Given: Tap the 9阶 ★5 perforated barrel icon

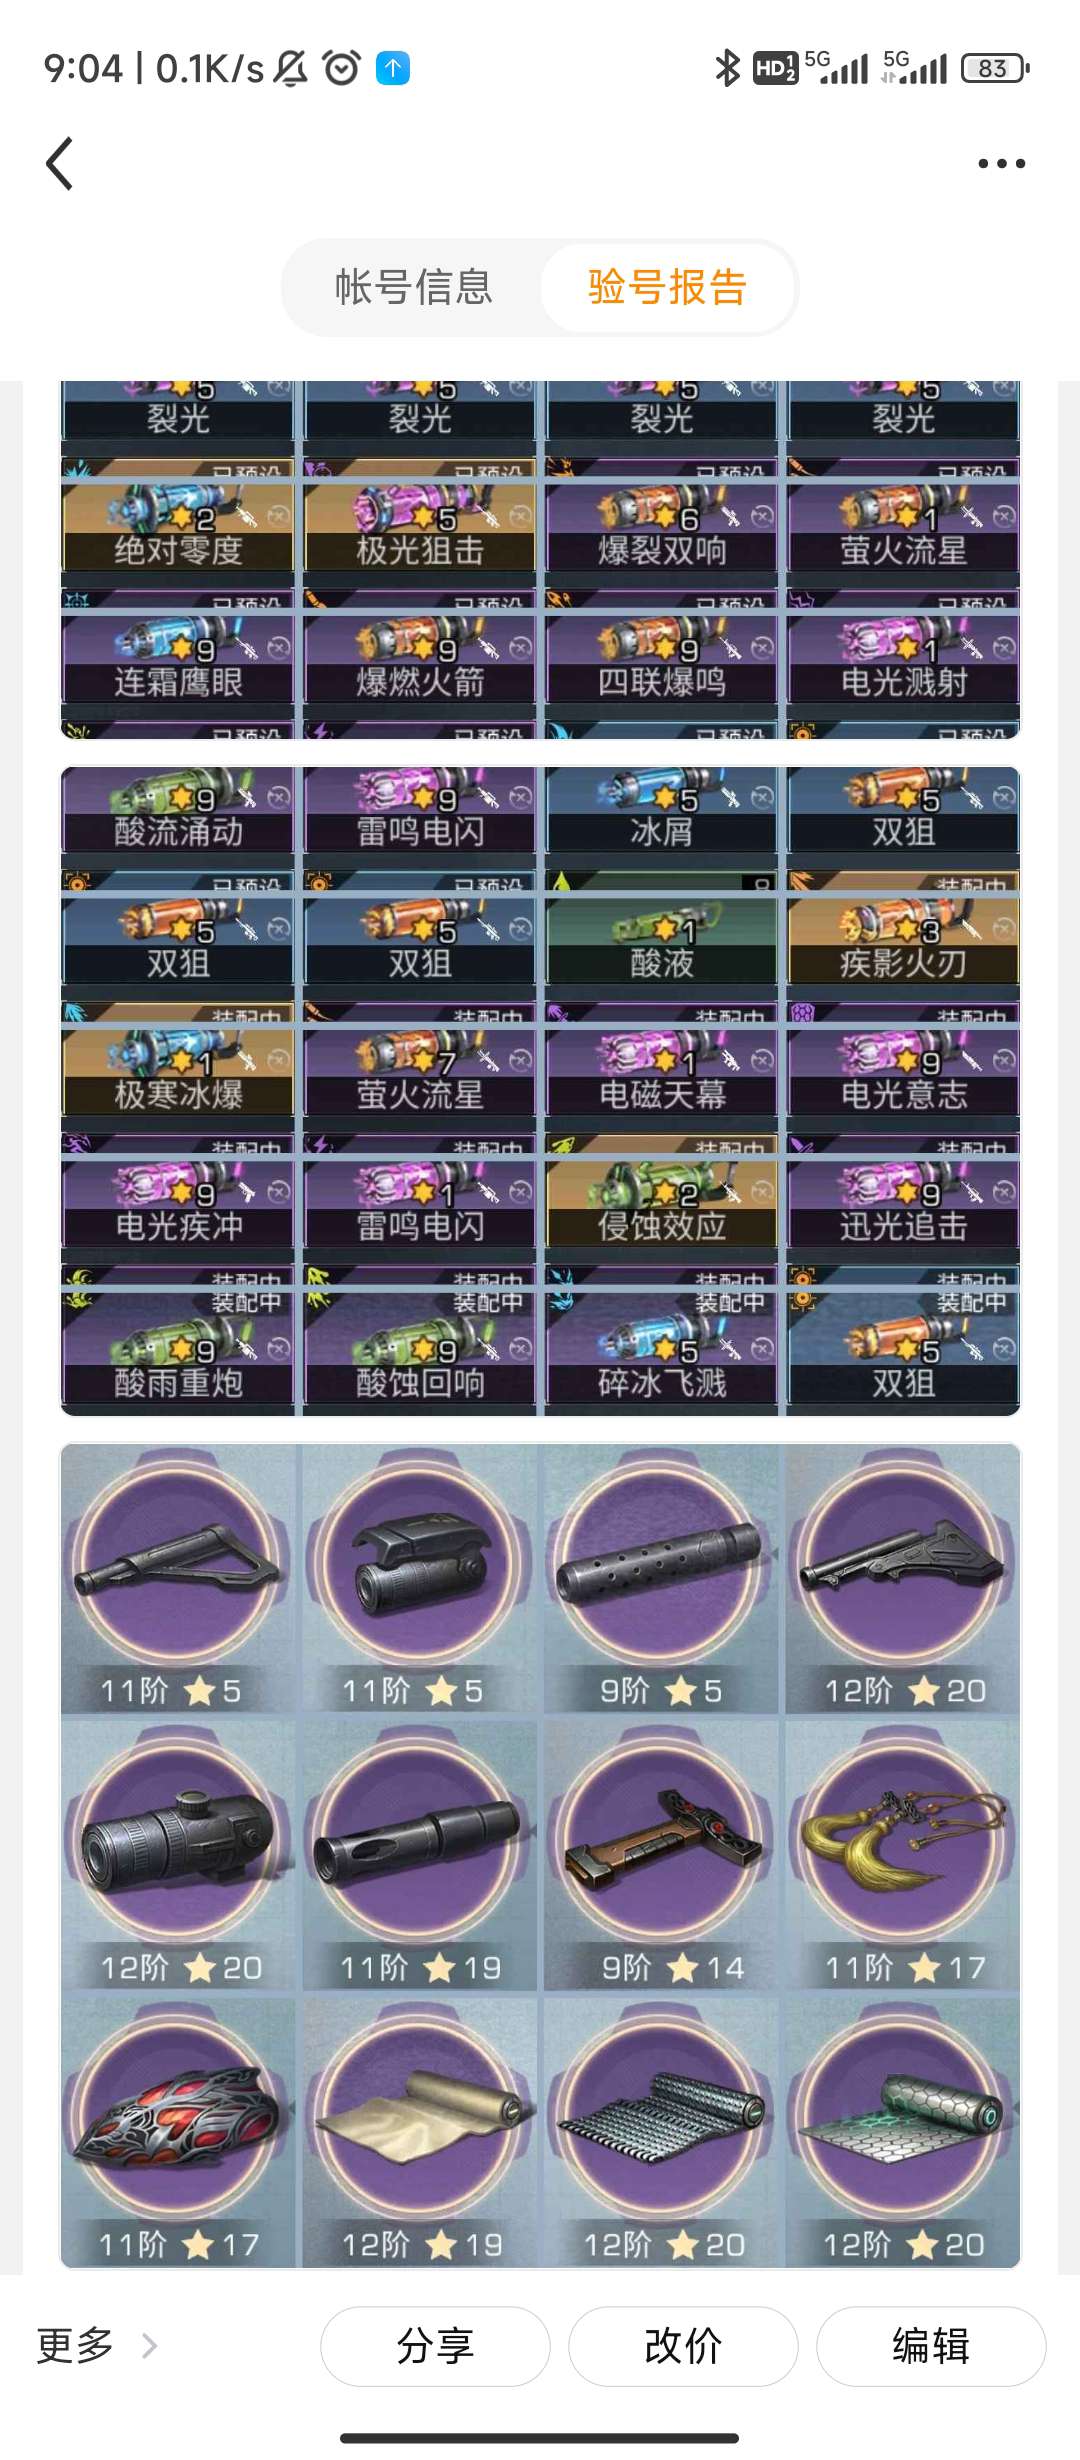Looking at the screenshot, I should [x=661, y=1578].
